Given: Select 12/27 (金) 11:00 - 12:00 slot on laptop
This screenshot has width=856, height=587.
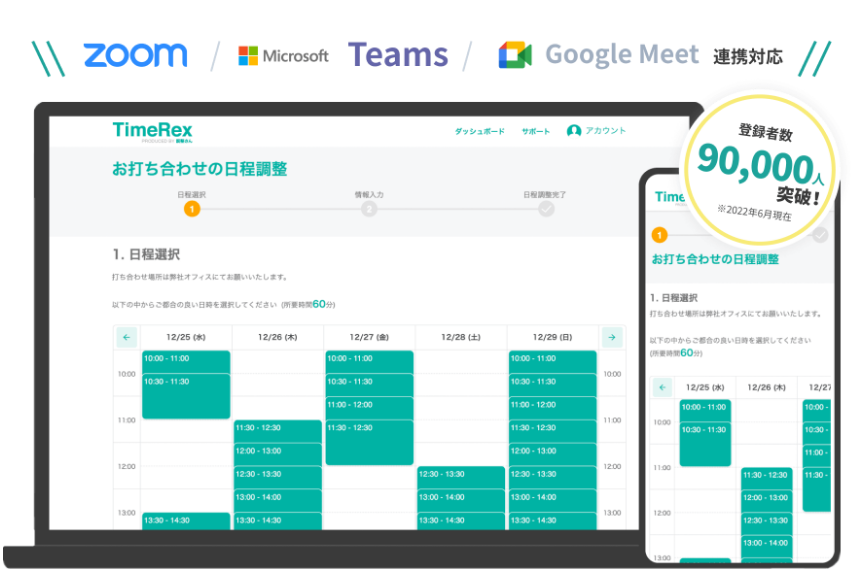Looking at the screenshot, I should coord(370,408).
